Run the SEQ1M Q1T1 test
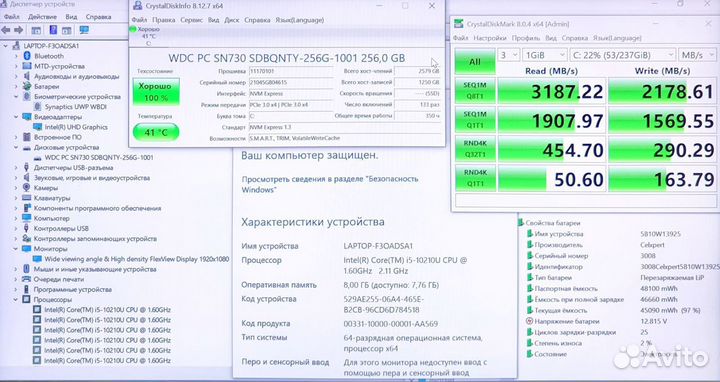 click(x=475, y=120)
